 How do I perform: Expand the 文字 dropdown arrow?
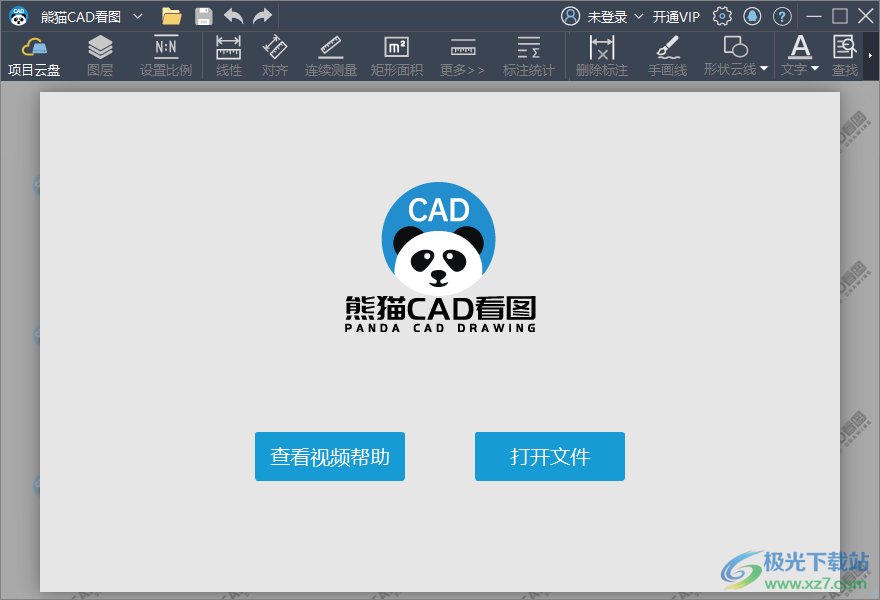(815, 68)
